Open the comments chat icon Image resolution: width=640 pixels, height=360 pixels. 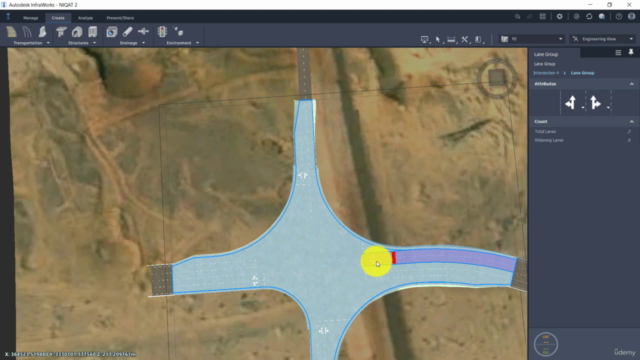coord(518,17)
